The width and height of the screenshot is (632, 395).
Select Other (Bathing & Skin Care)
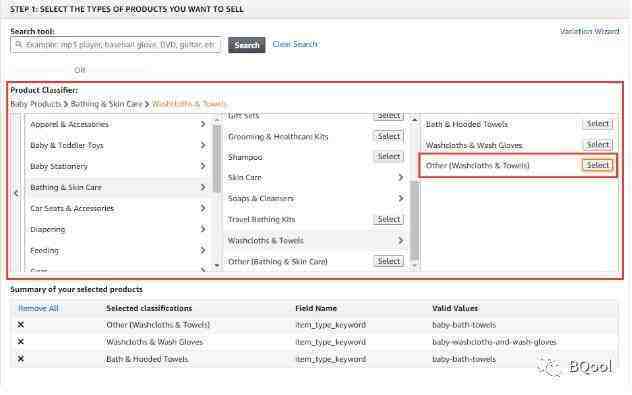[389, 261]
